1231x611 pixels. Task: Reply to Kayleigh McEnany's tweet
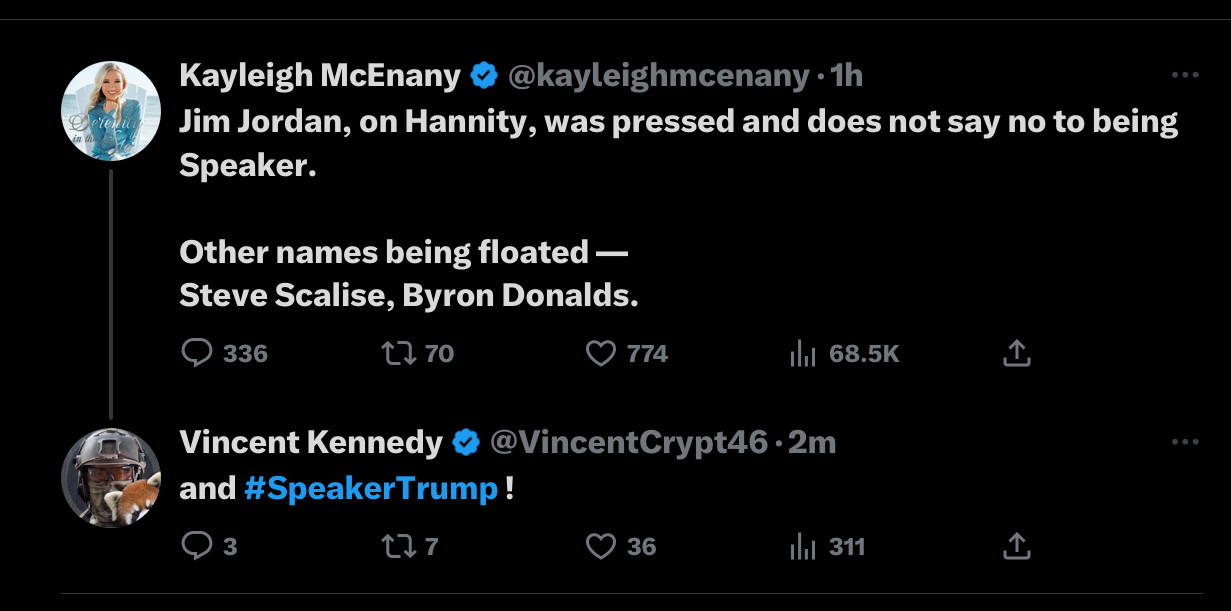(195, 353)
